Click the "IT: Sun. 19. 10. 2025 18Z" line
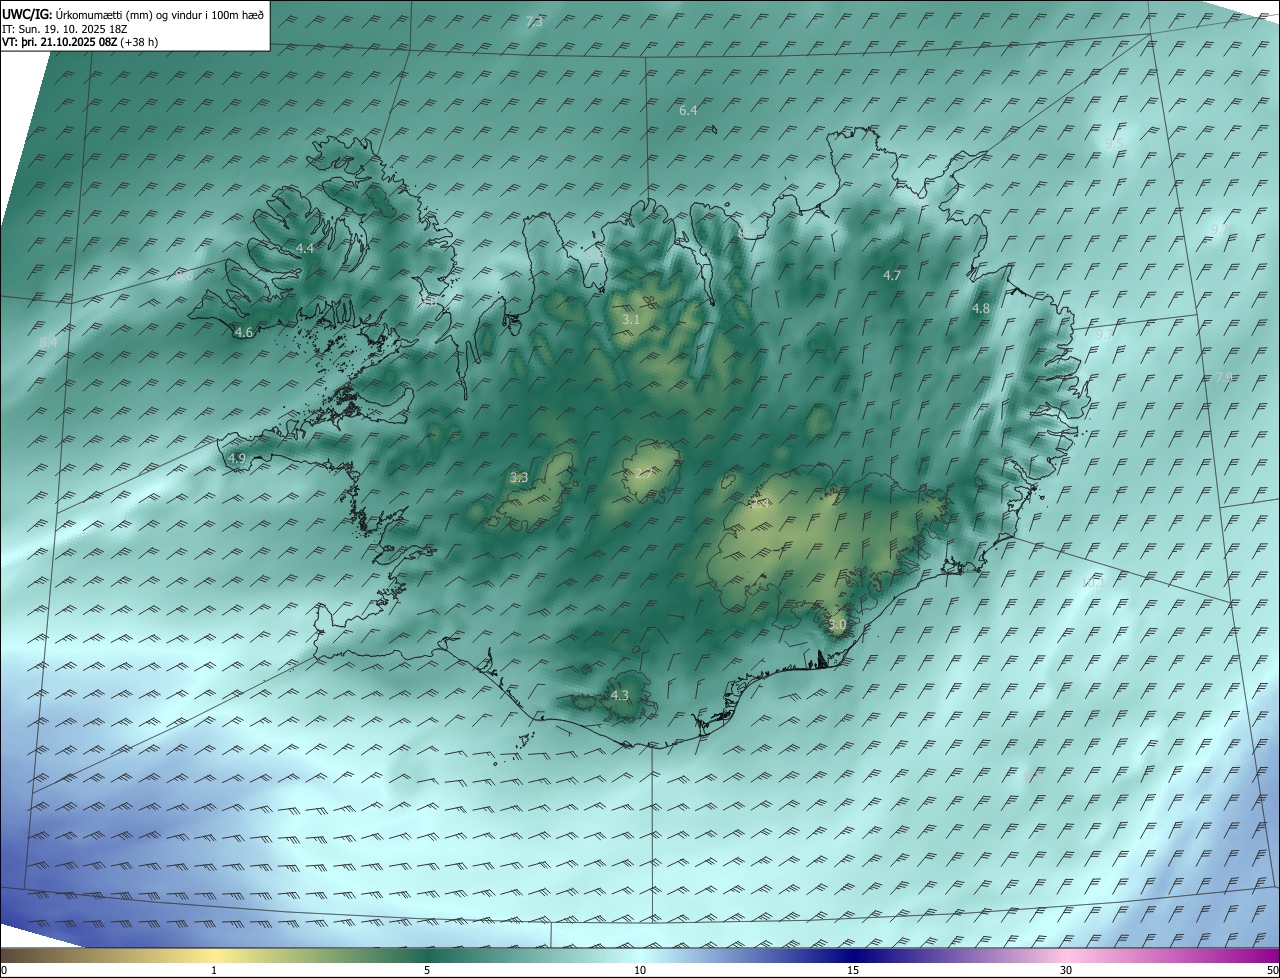Viewport: 1280px width, 978px height. pyautogui.click(x=64, y=29)
